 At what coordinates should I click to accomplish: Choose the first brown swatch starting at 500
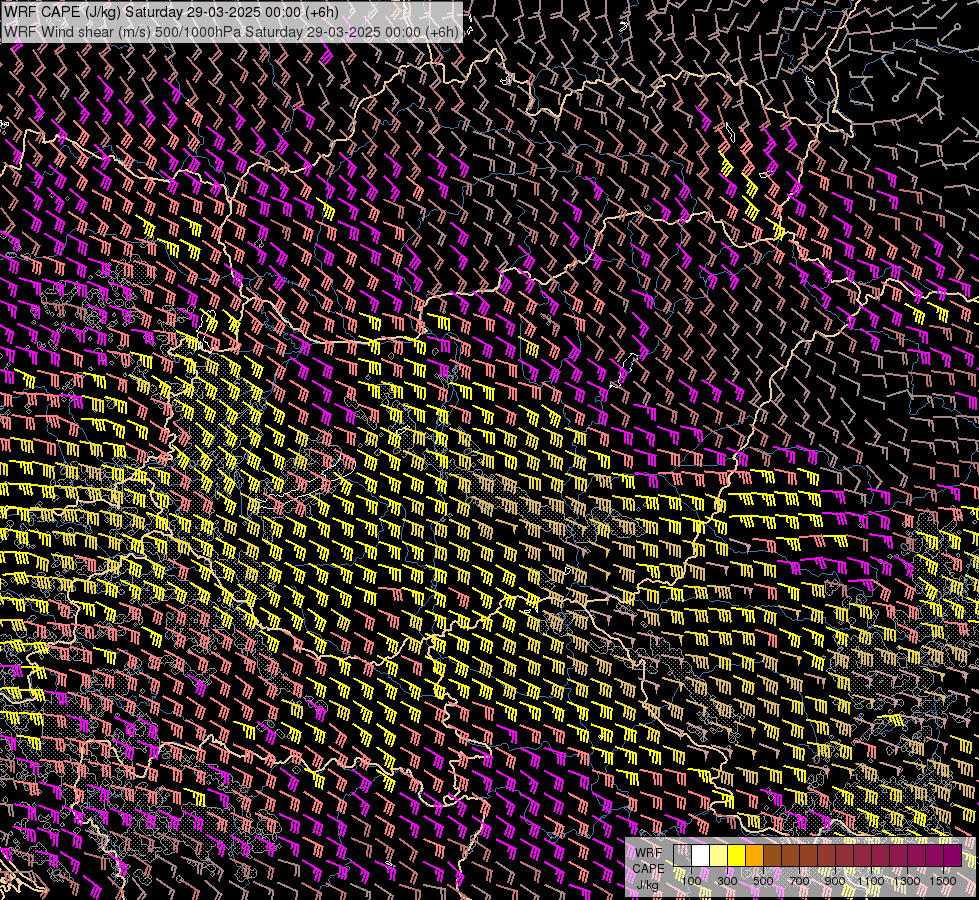coord(772,855)
